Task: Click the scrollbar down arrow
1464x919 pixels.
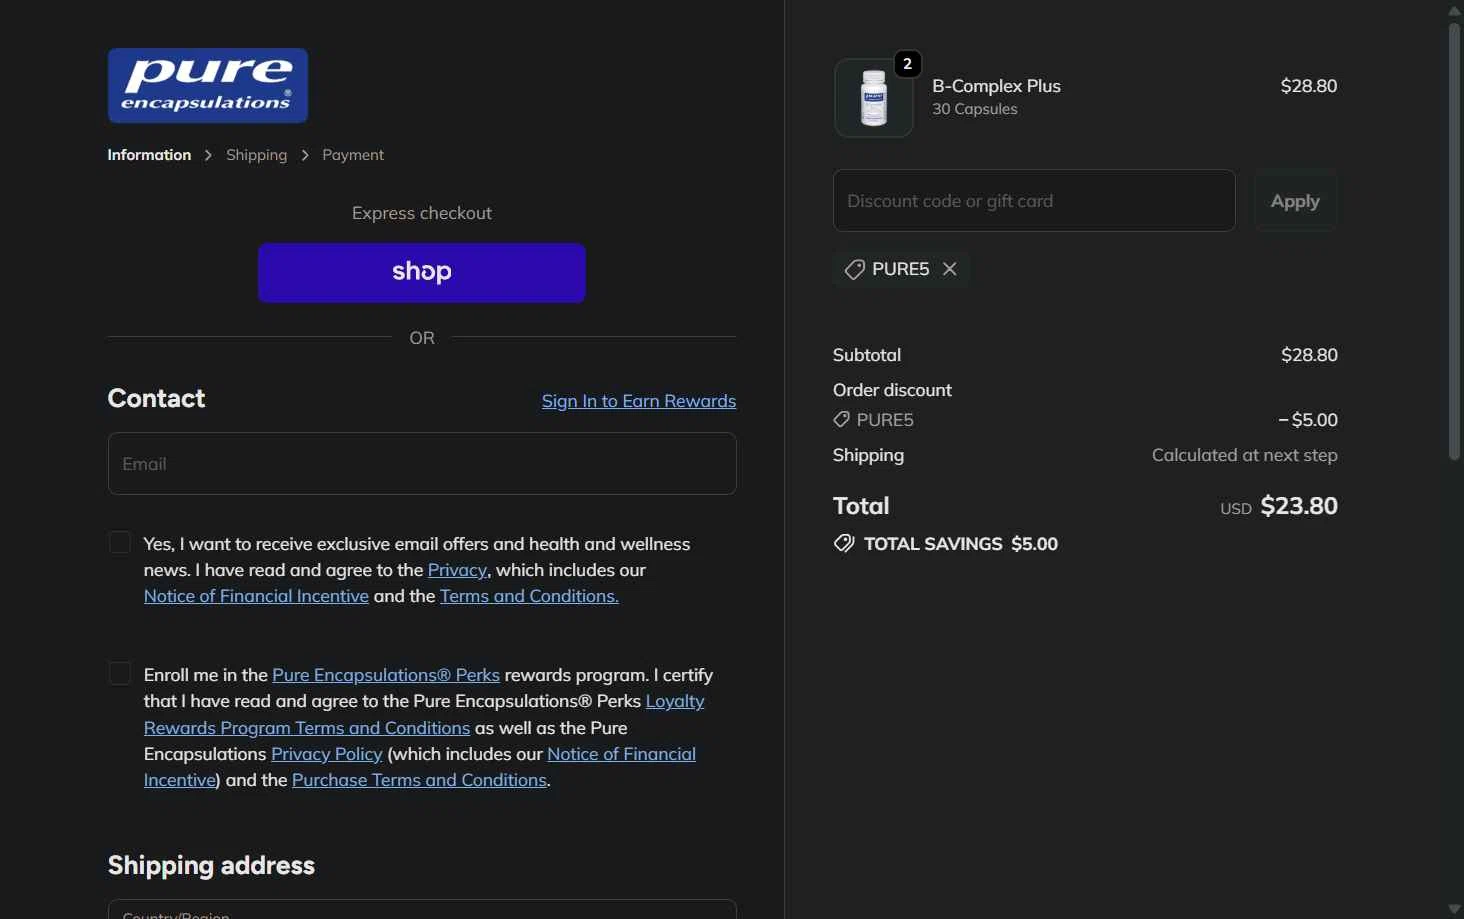Action: pos(1455,909)
